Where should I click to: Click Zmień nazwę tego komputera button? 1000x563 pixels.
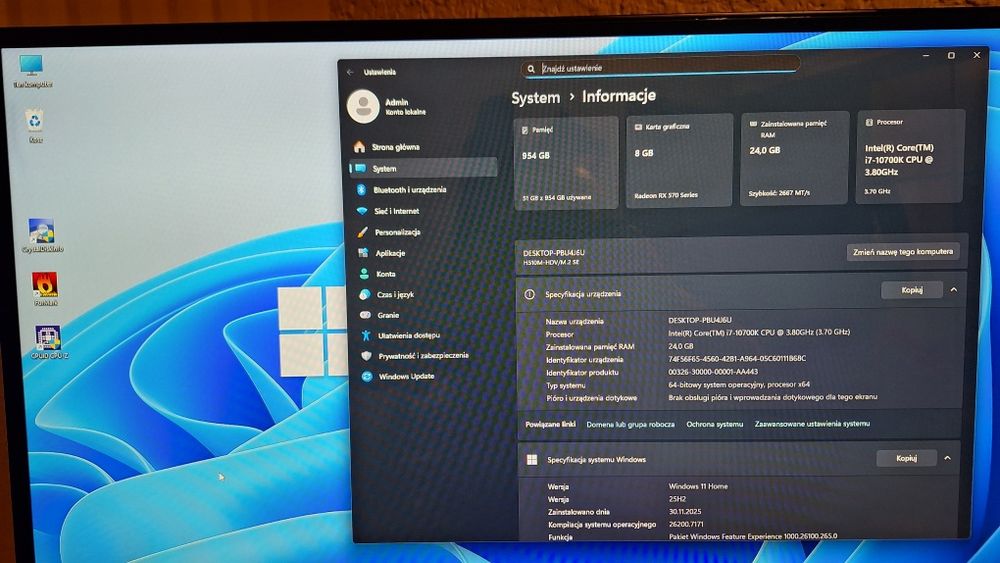903,252
